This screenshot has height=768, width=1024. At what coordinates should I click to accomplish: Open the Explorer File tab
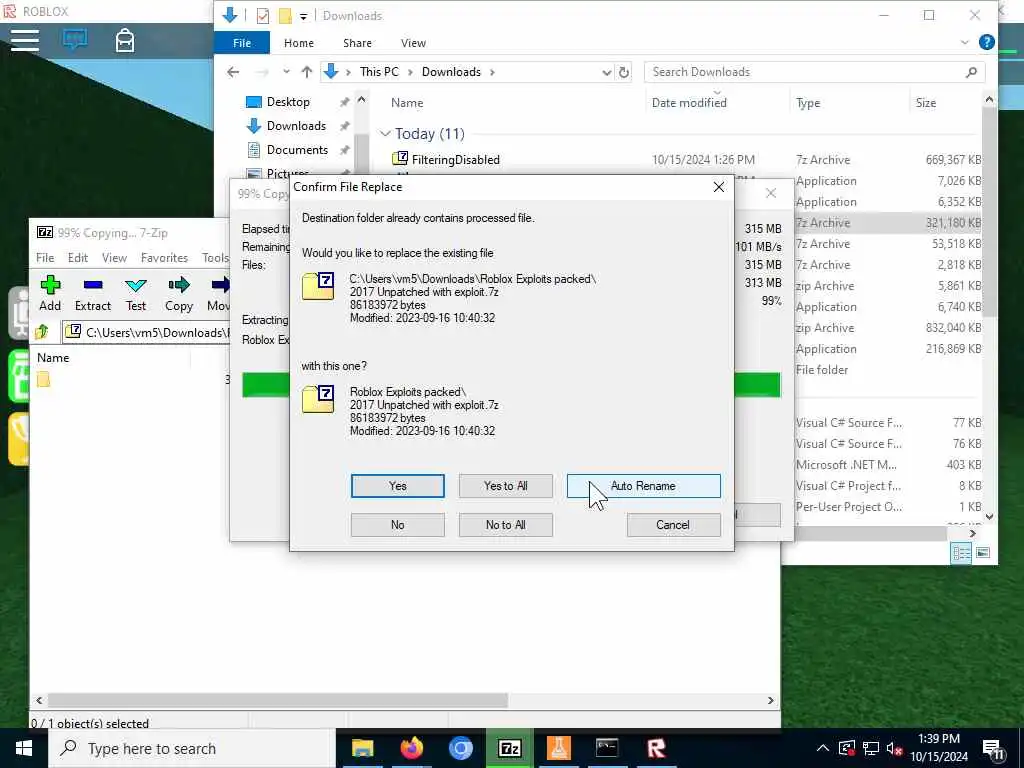tap(242, 43)
